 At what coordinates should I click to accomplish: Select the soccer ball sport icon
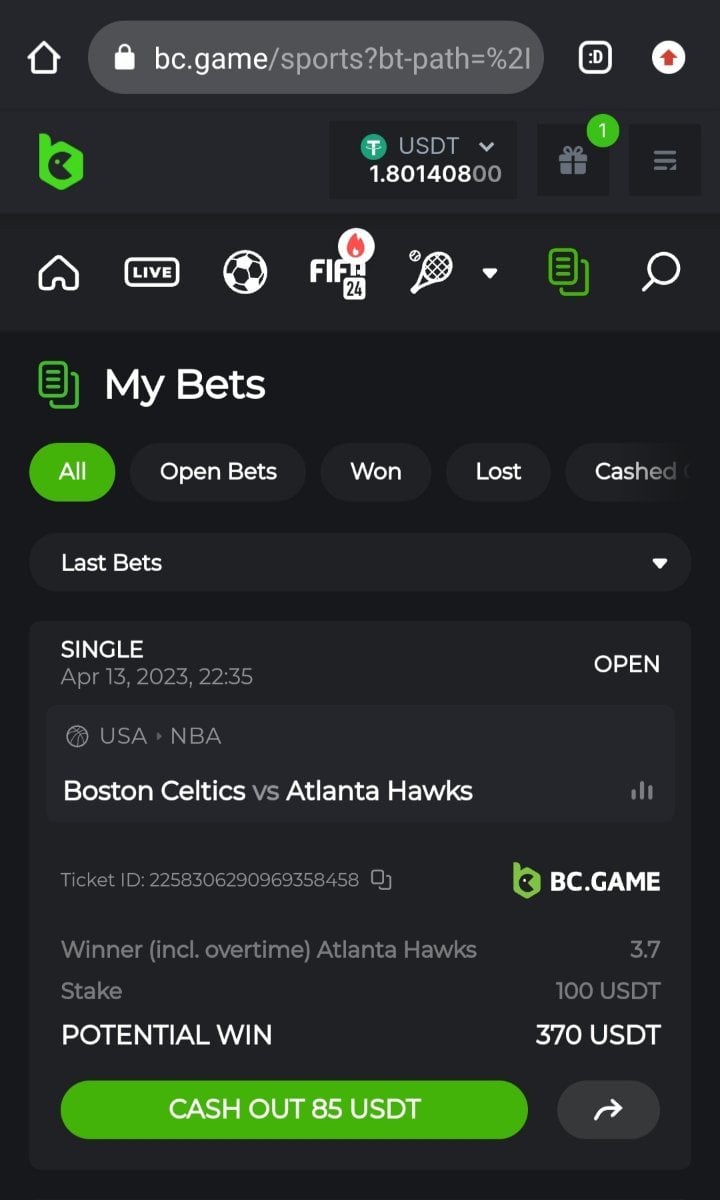(x=245, y=272)
